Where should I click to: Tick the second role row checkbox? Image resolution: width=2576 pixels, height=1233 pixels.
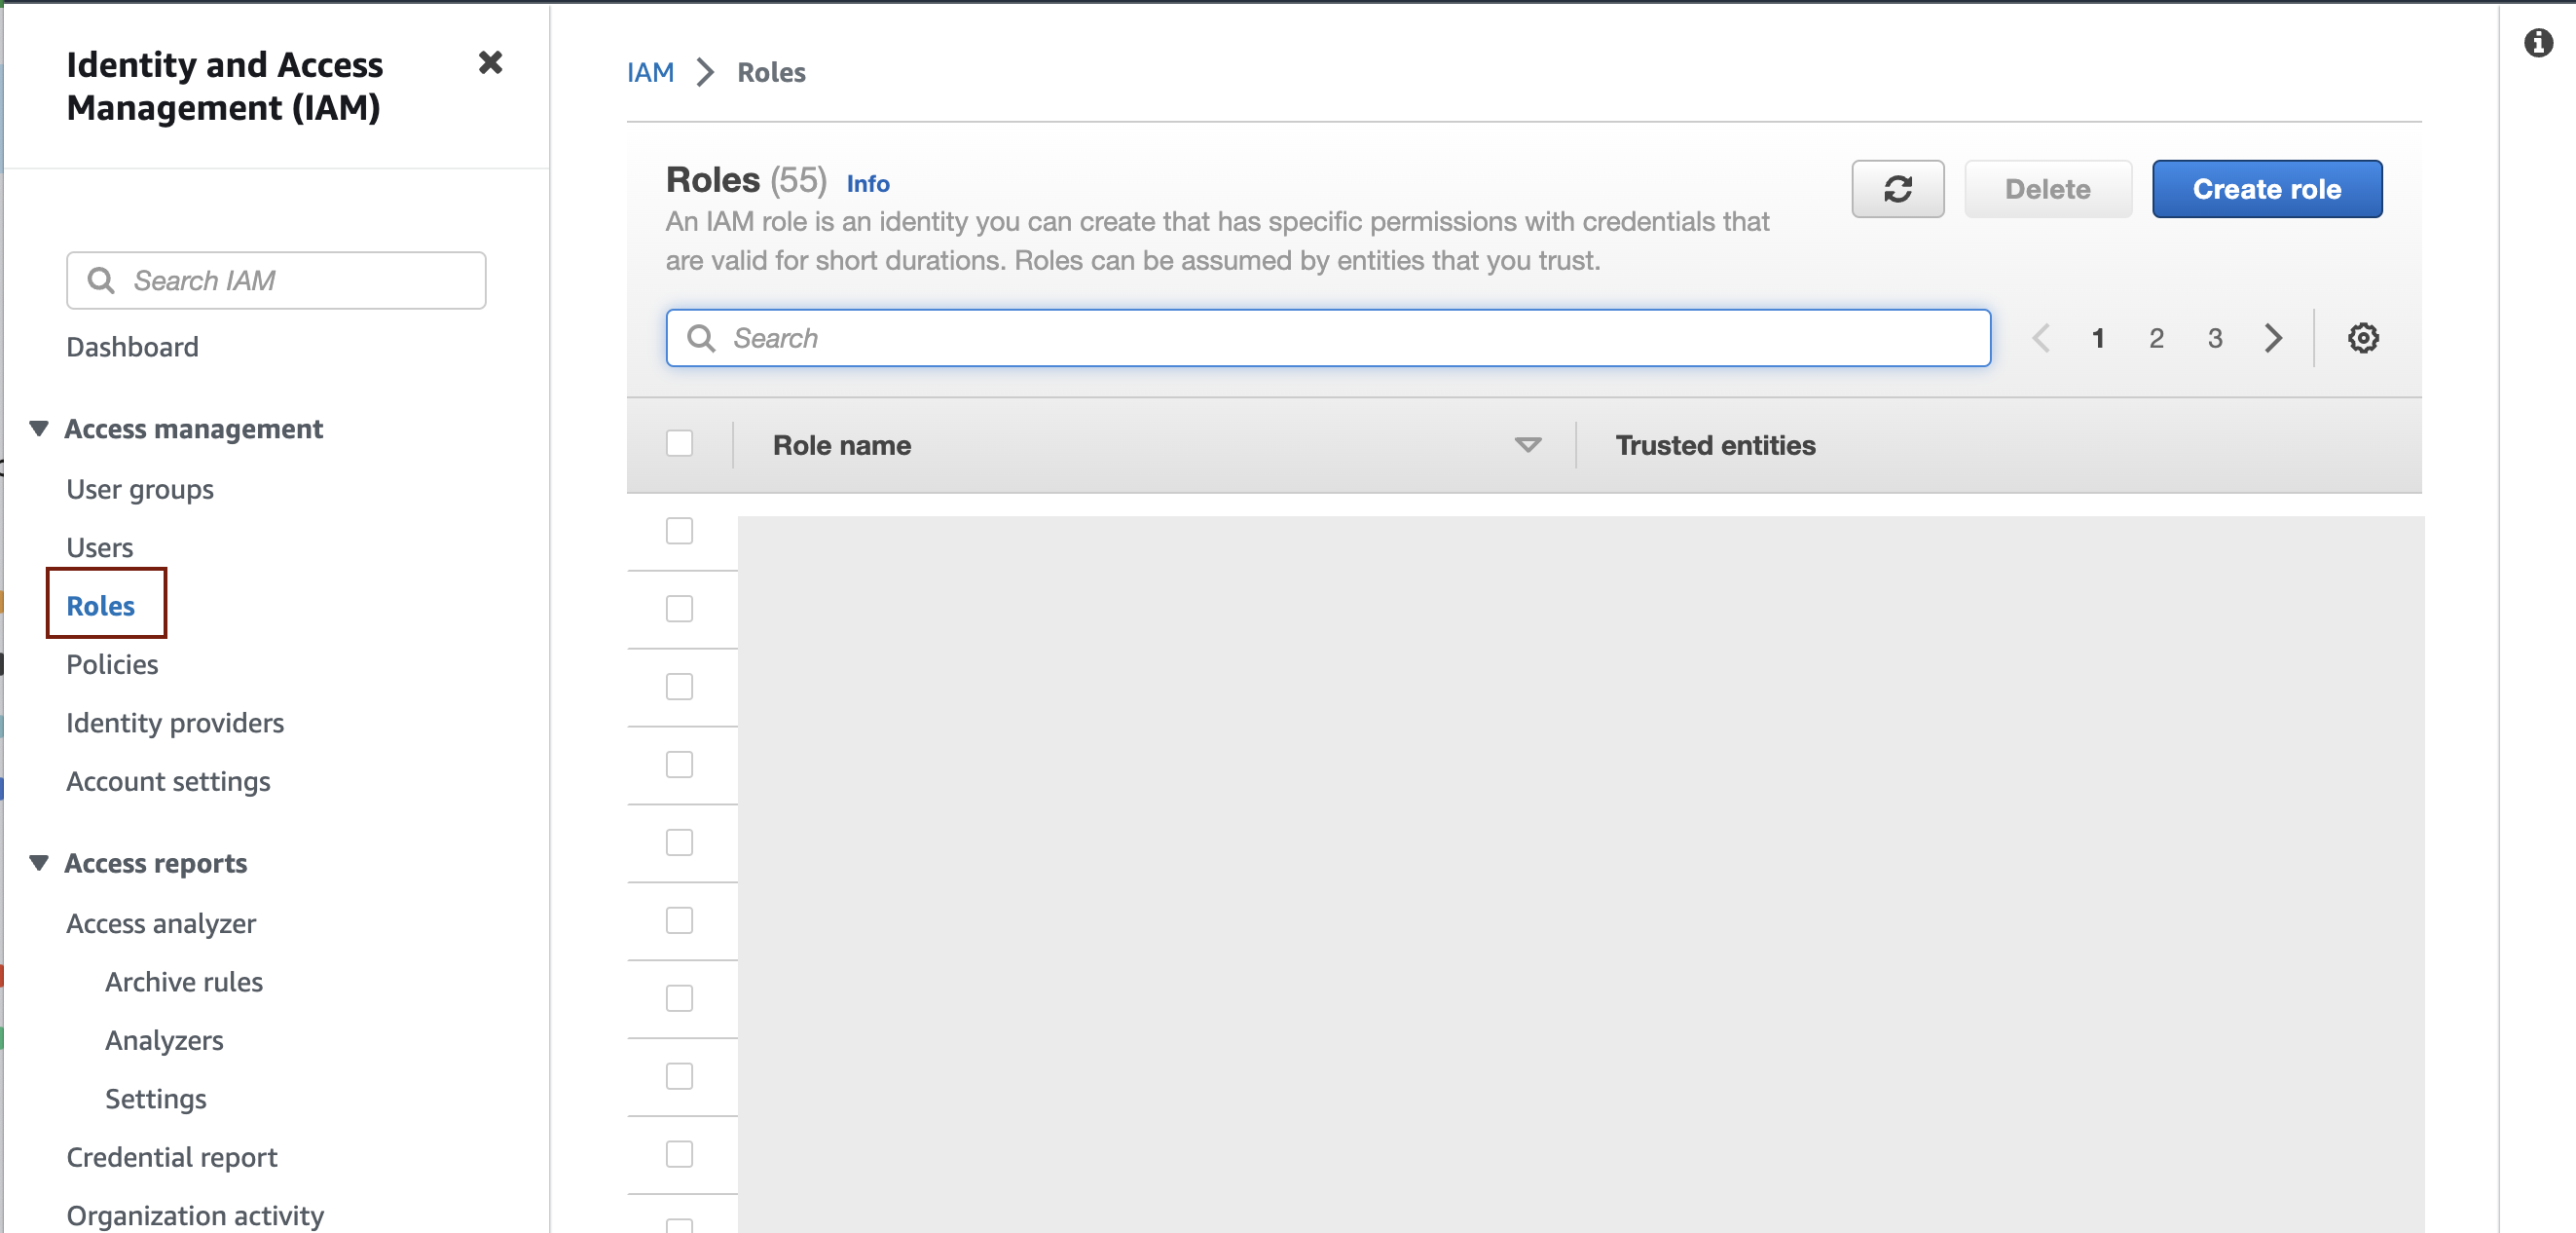point(679,609)
